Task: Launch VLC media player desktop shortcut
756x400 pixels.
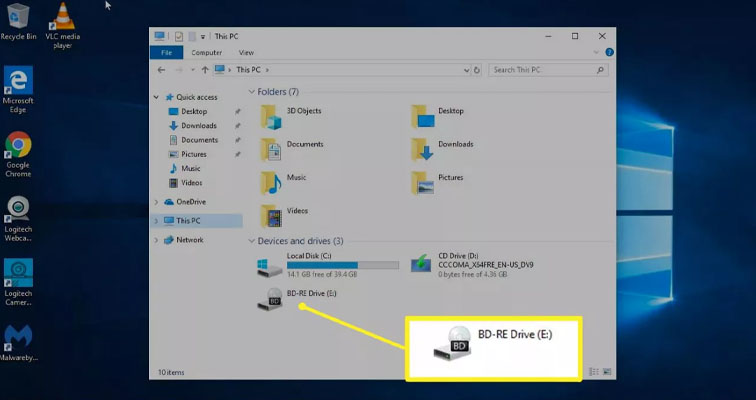Action: tap(64, 18)
